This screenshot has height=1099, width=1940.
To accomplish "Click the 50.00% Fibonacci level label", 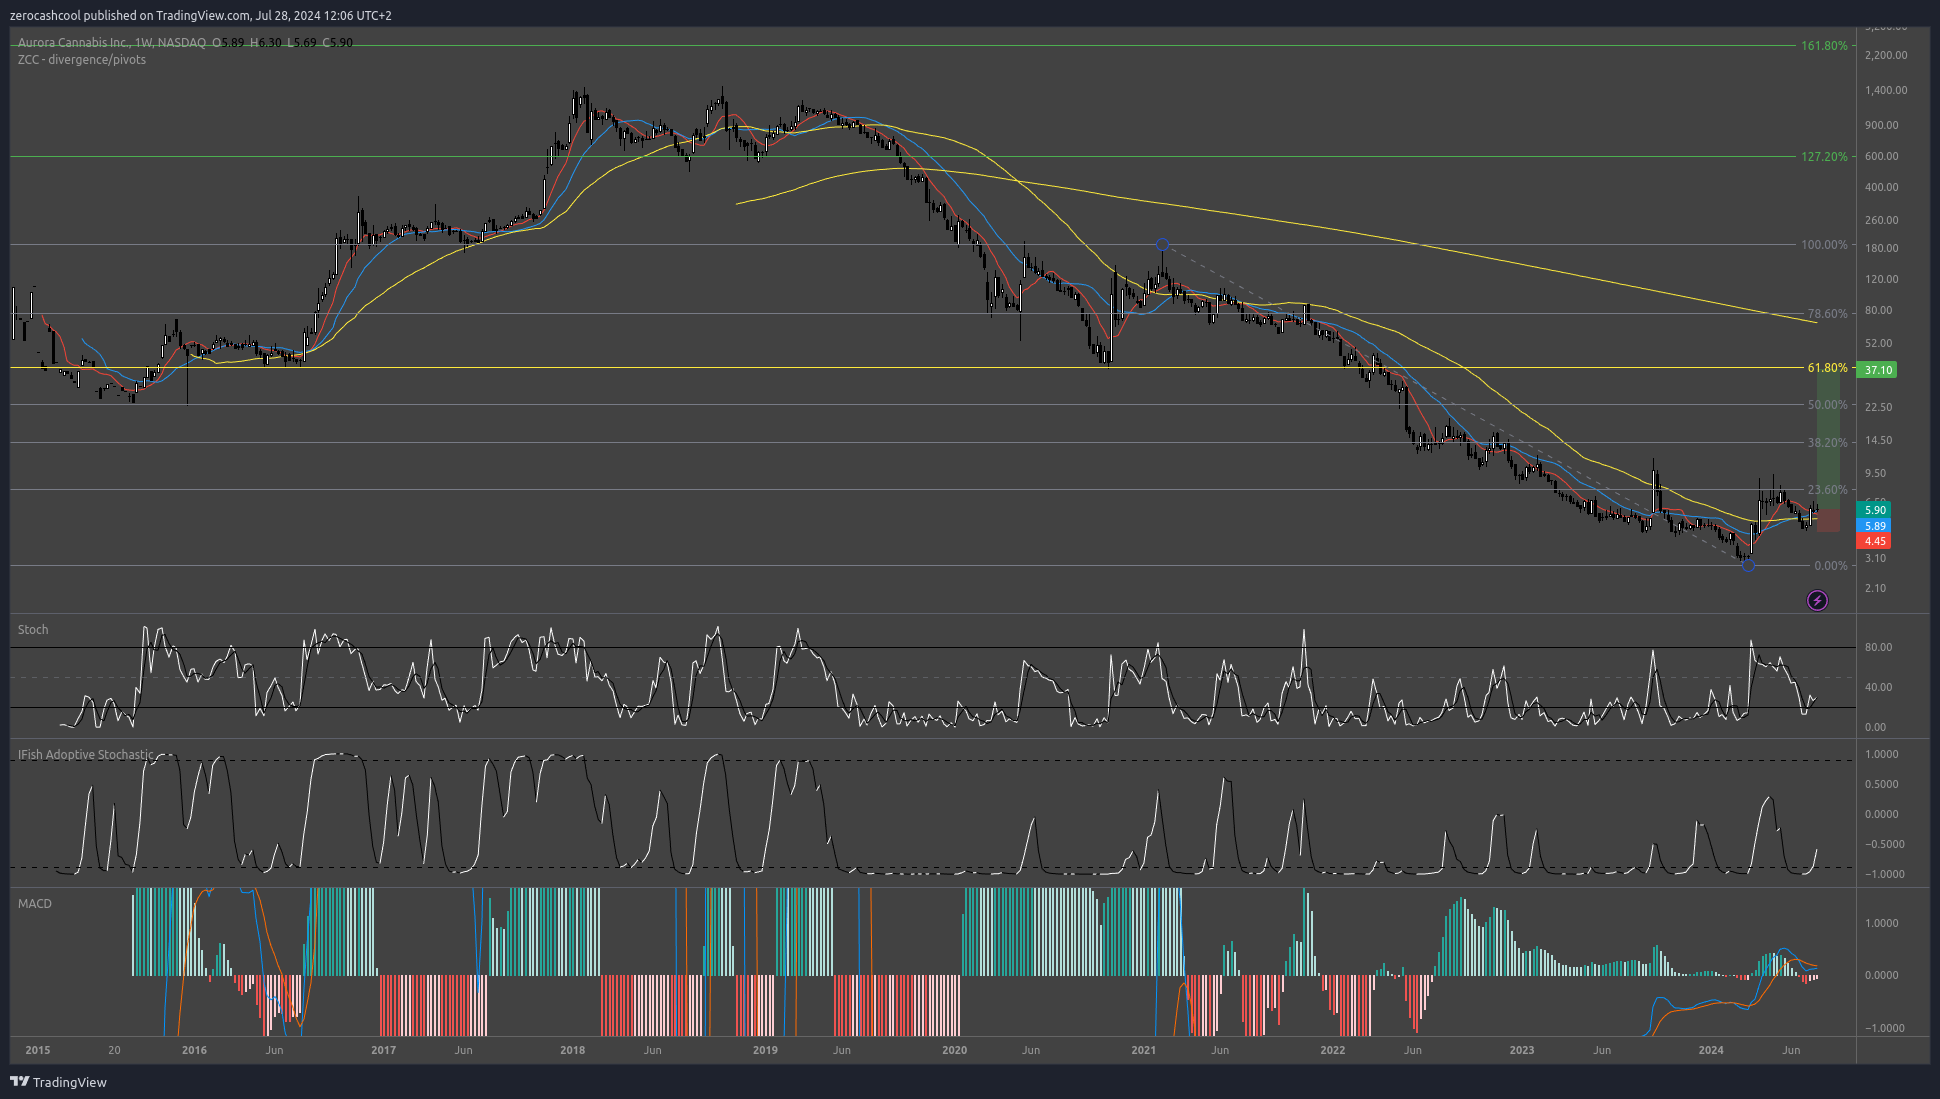I will point(1827,405).
